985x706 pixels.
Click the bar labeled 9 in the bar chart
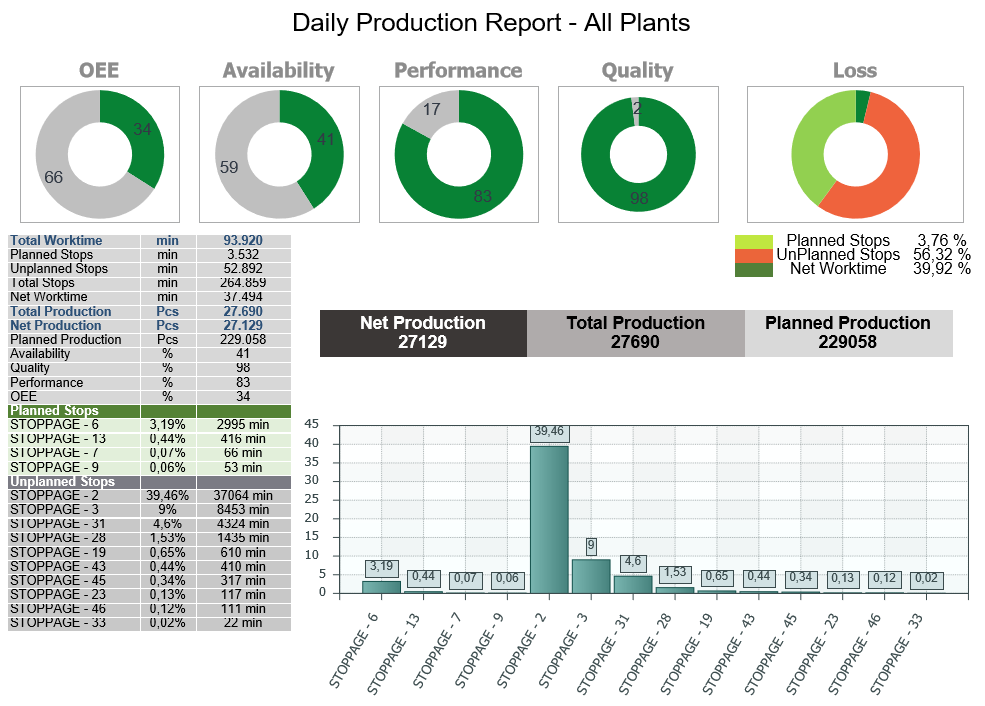(x=591, y=576)
